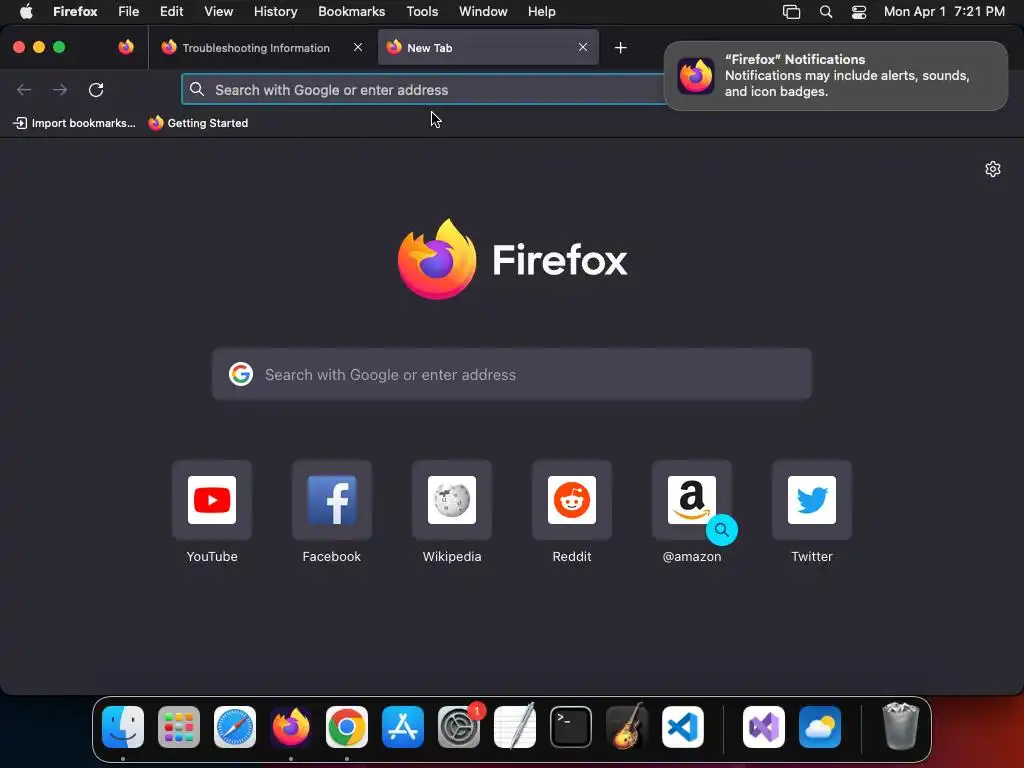
Task: Open the Bookmarks menu
Action: pyautogui.click(x=351, y=12)
